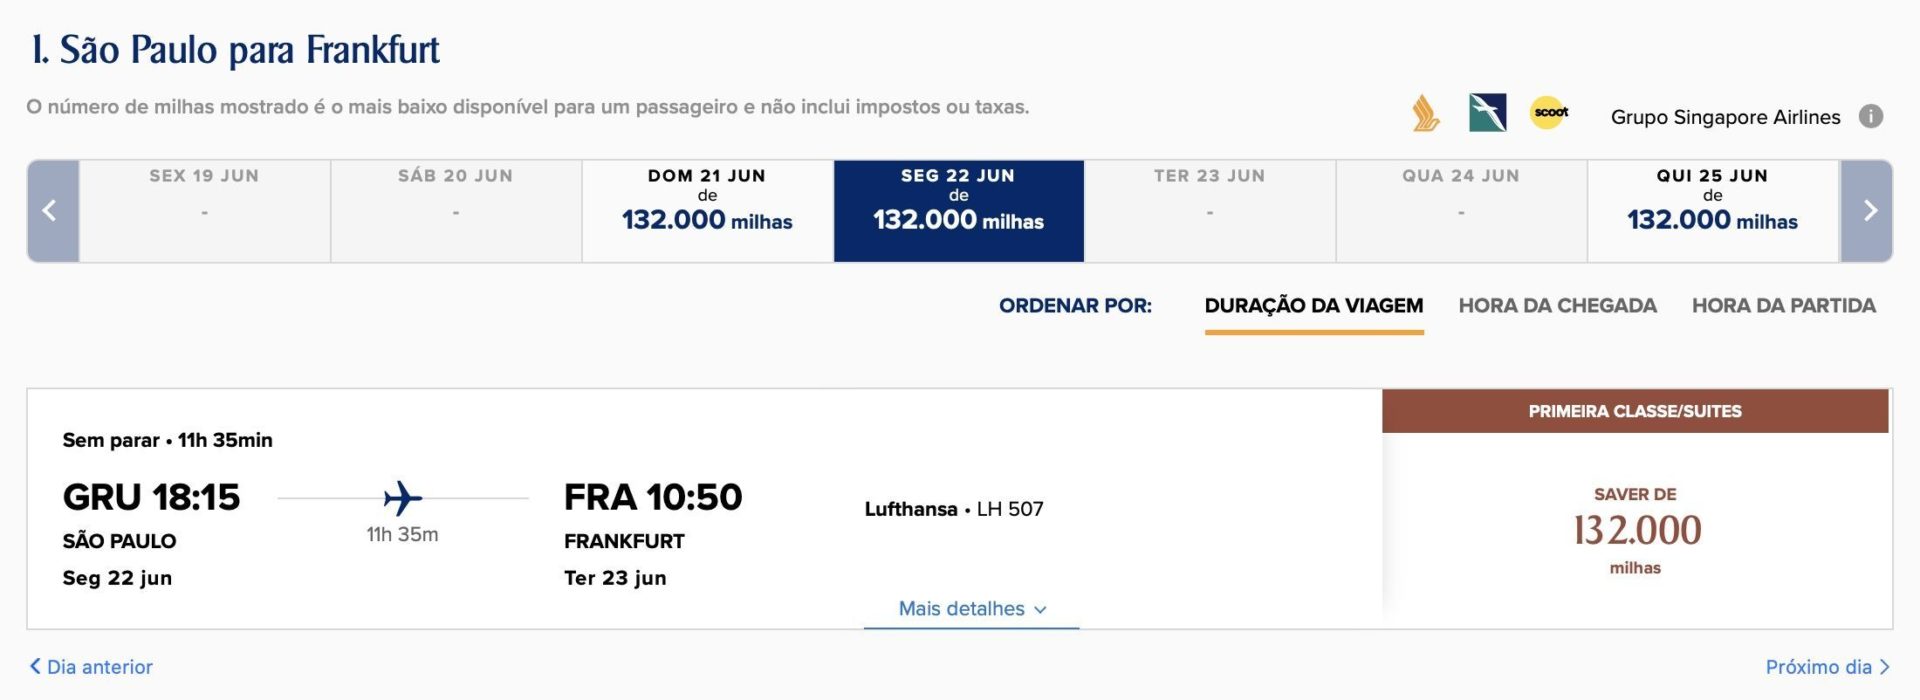Select TER 23 JUN date tab
1920x700 pixels.
(1210, 211)
